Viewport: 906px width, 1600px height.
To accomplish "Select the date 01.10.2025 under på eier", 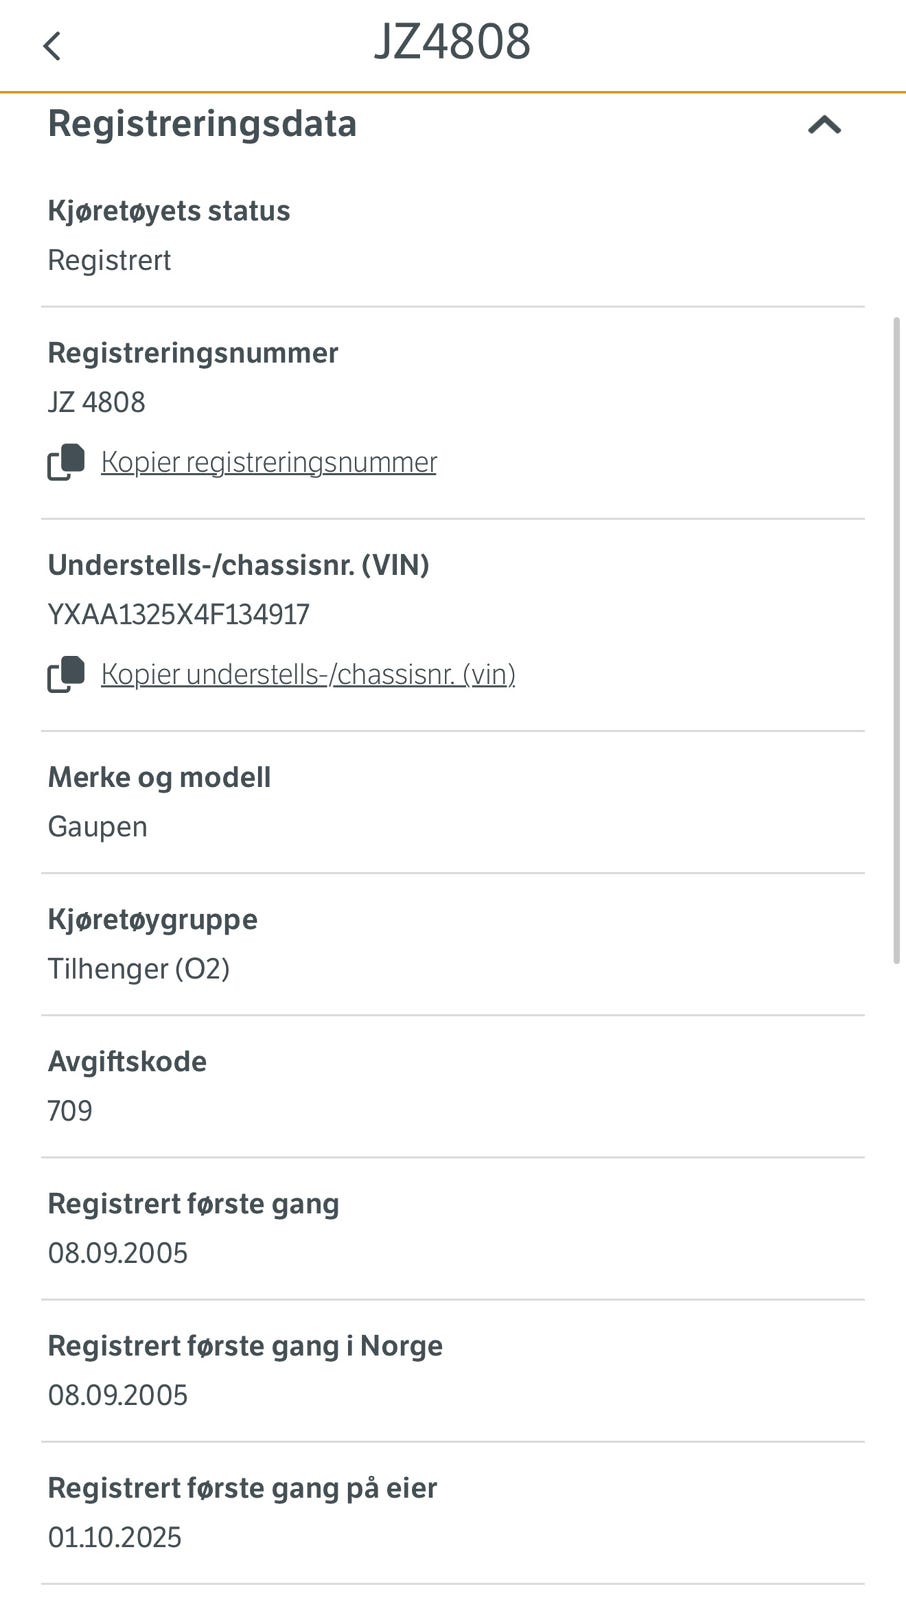I will coord(115,1537).
